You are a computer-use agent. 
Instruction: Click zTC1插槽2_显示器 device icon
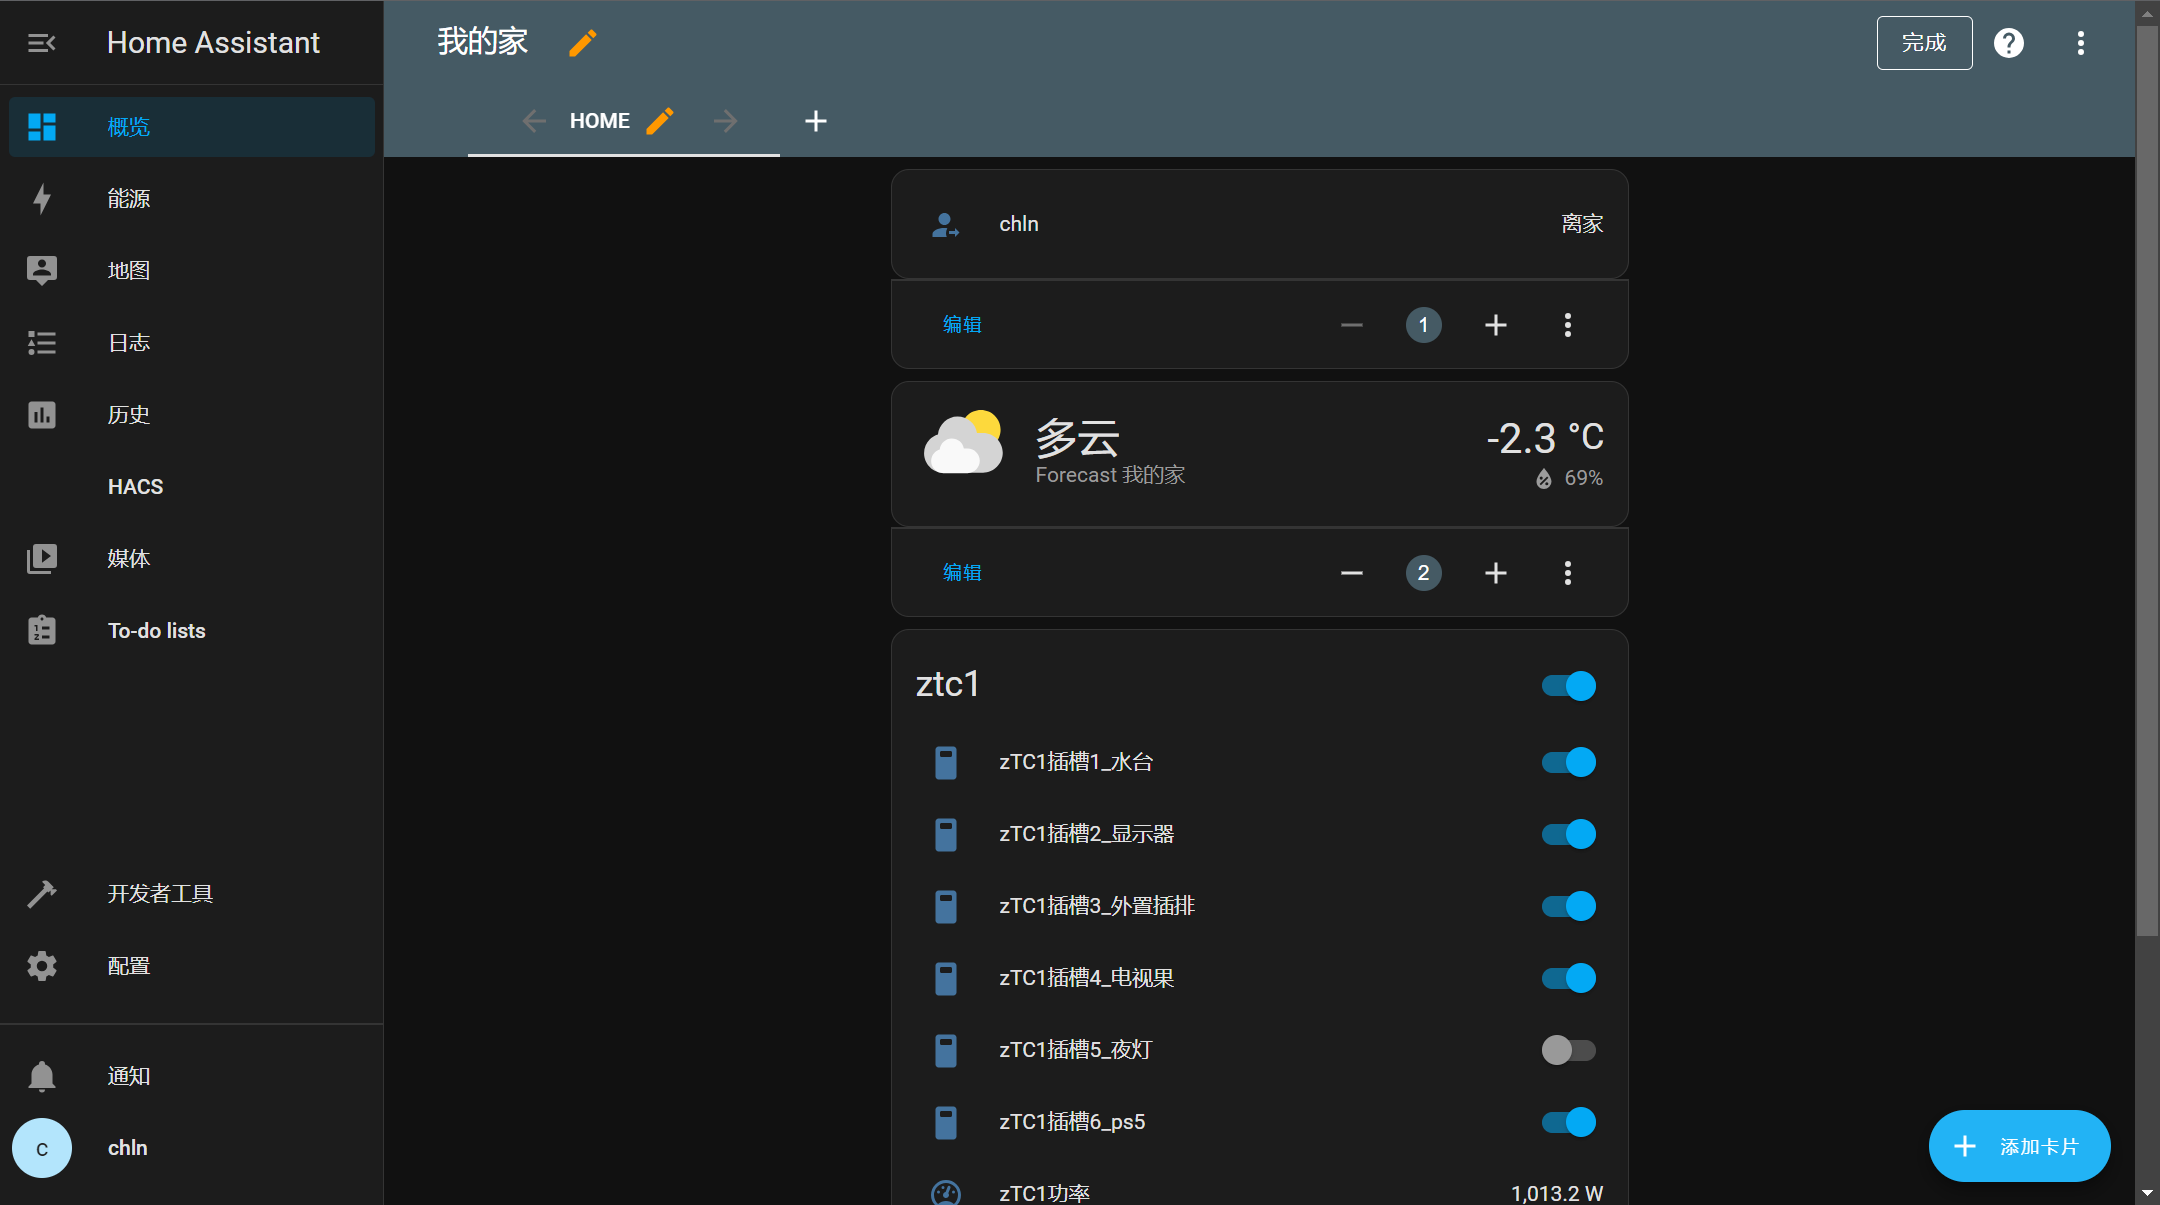point(945,835)
